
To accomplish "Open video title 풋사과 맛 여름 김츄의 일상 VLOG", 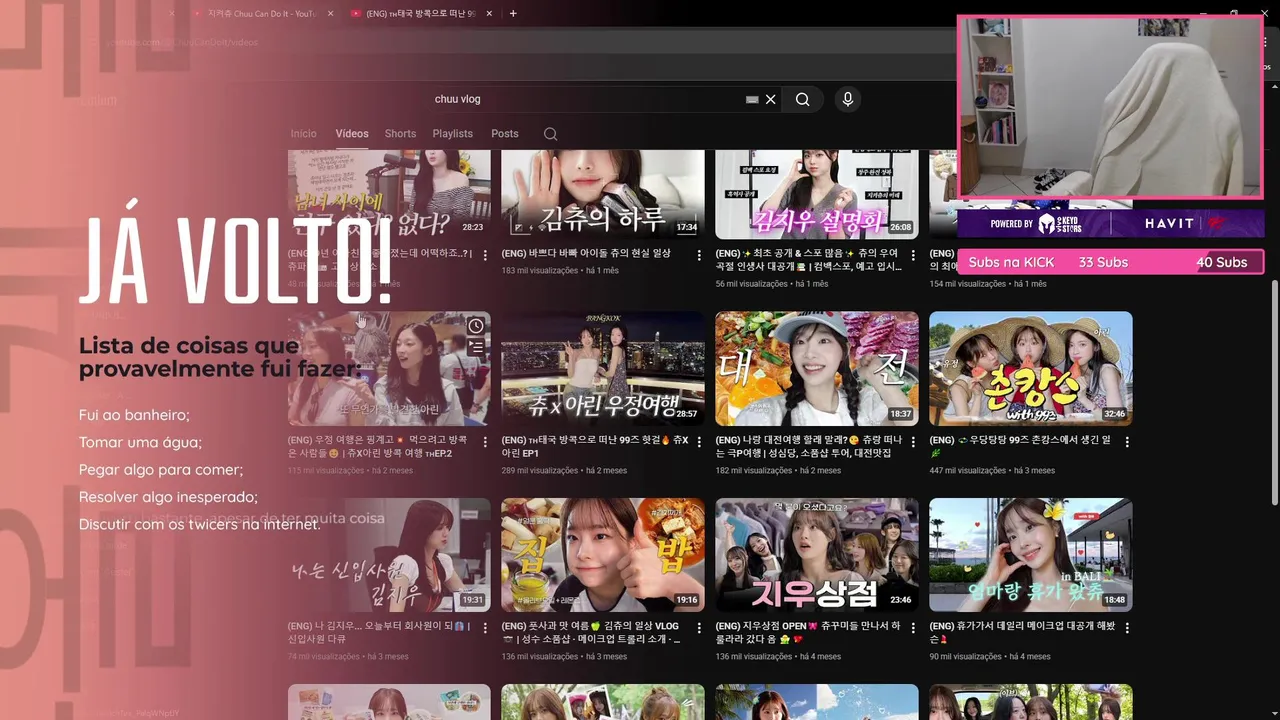I will 591,632.
